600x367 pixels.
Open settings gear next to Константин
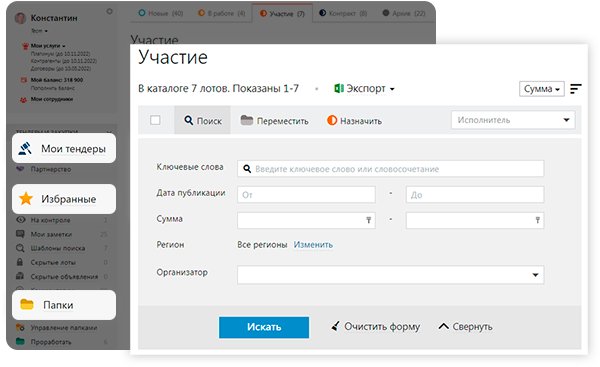[109, 11]
